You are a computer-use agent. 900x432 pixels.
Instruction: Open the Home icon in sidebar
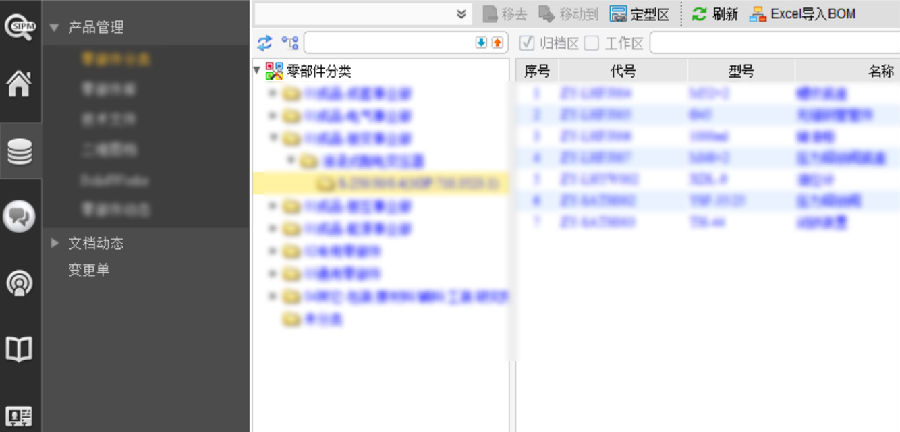point(19,83)
